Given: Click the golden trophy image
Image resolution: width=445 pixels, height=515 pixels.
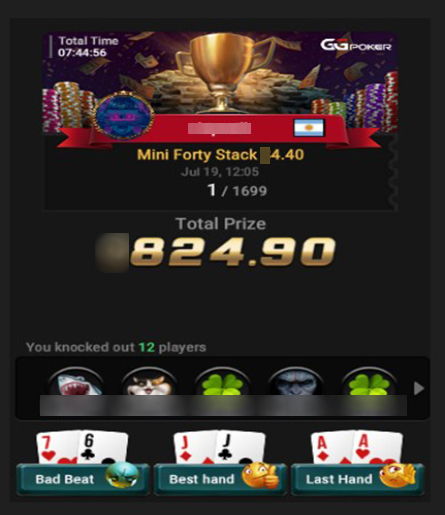Looking at the screenshot, I should [223, 73].
